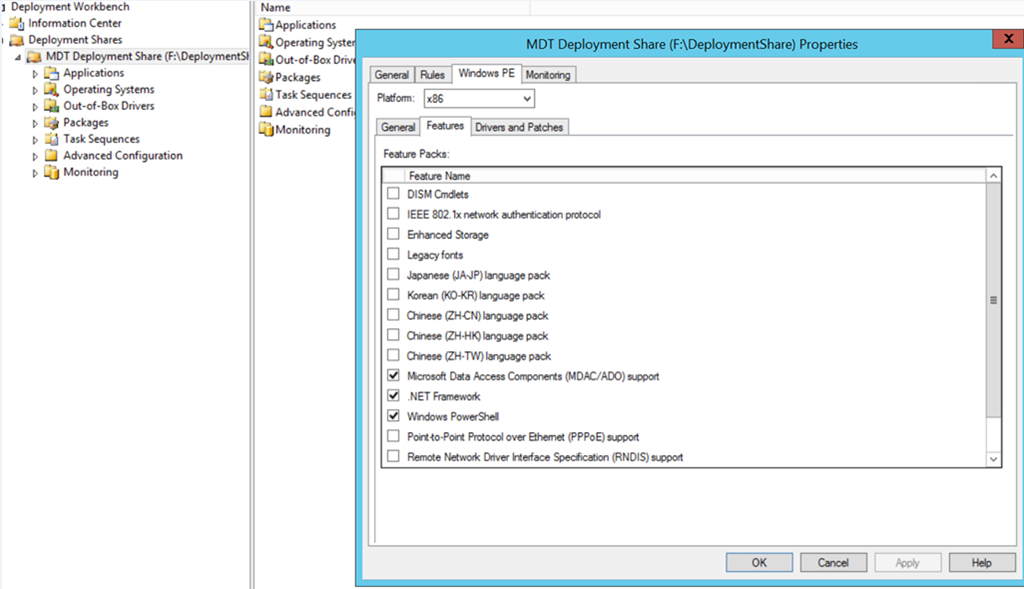Screen dimensions: 1024x589
Task: Open the Platform dropdown showing x86
Action: coord(479,99)
